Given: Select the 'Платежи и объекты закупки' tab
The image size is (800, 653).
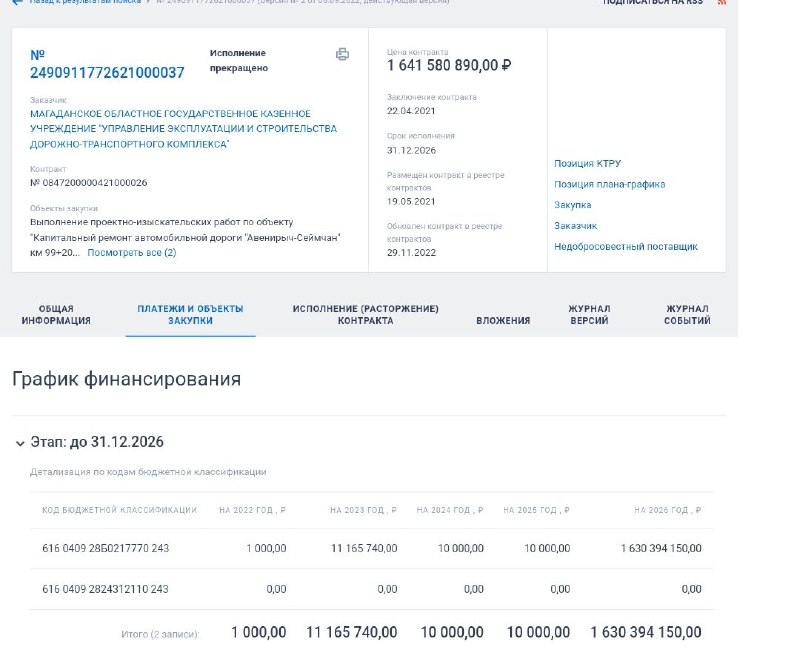Looking at the screenshot, I should (x=190, y=315).
